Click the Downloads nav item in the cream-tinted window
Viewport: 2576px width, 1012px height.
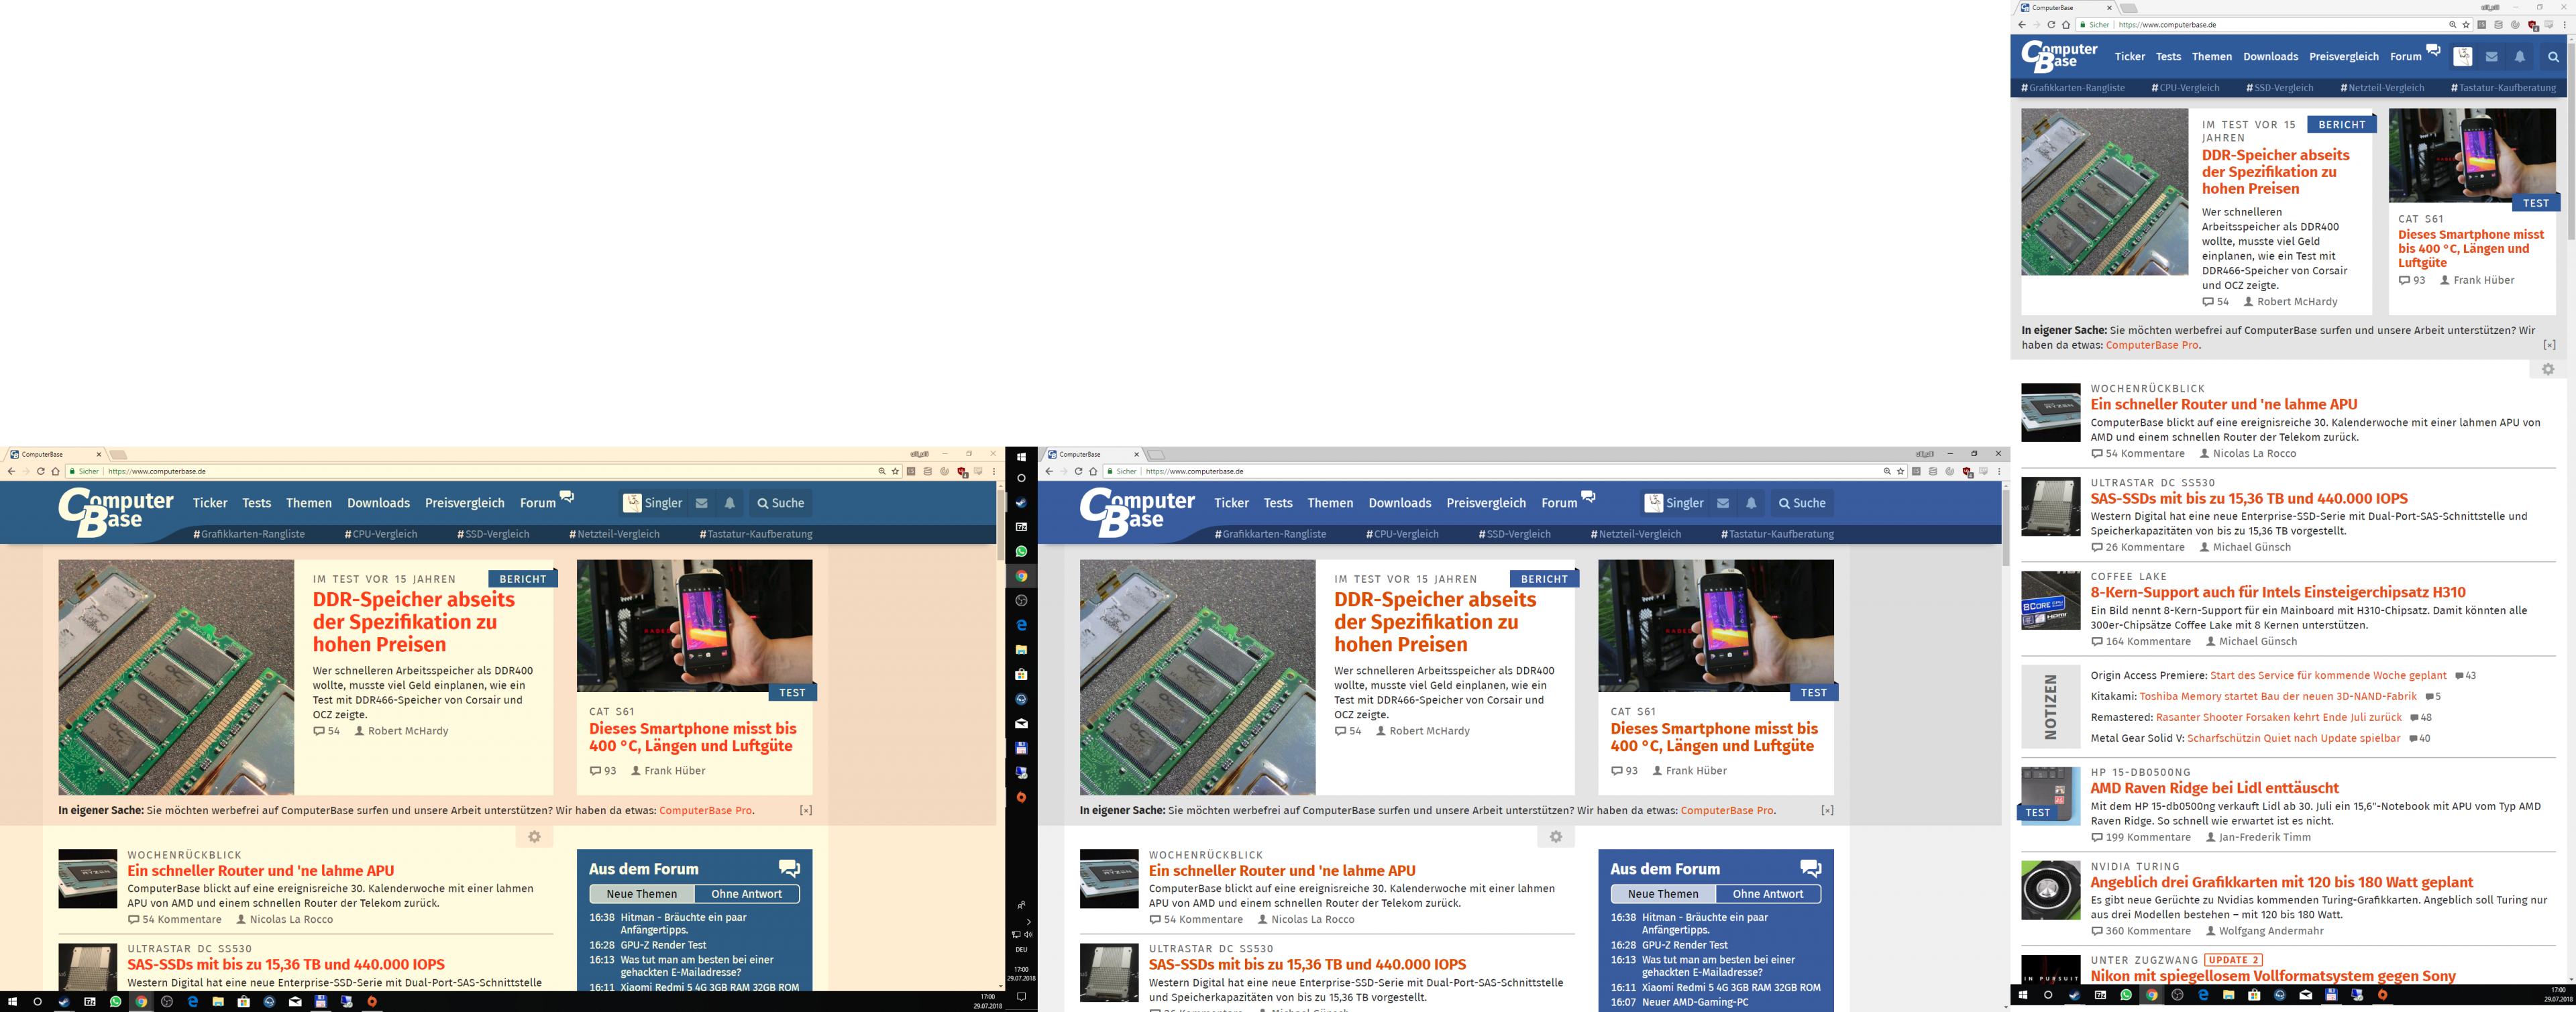(378, 503)
